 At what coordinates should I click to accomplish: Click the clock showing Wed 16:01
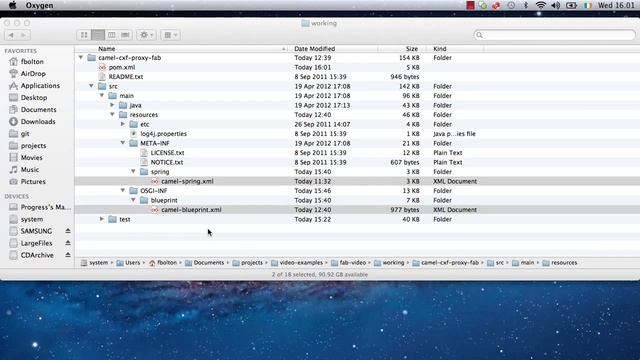(616, 5)
